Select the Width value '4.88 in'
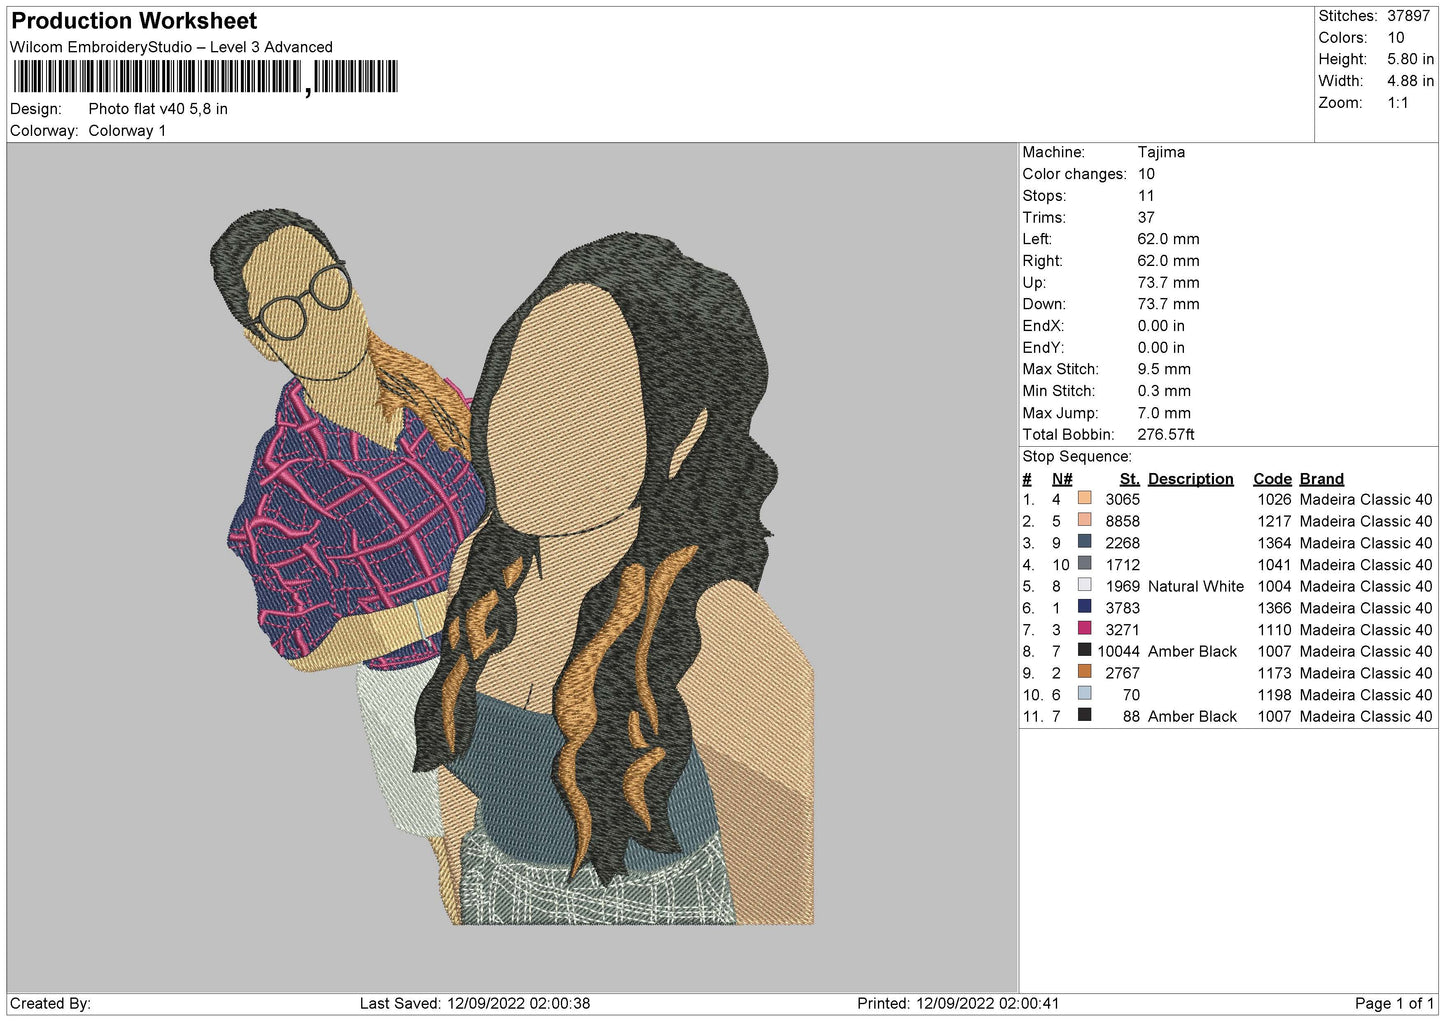 pyautogui.click(x=1410, y=81)
